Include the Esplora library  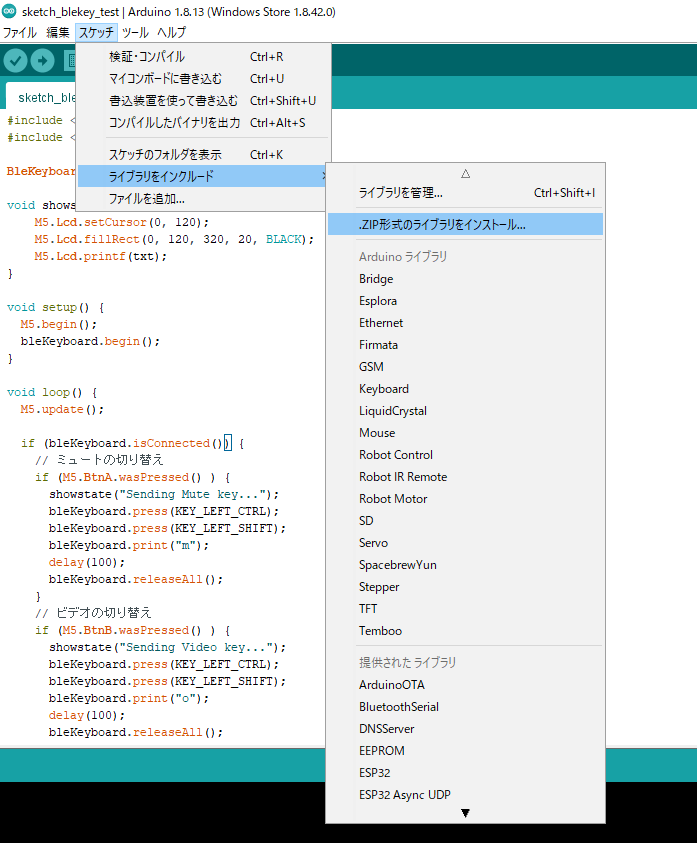point(465,301)
